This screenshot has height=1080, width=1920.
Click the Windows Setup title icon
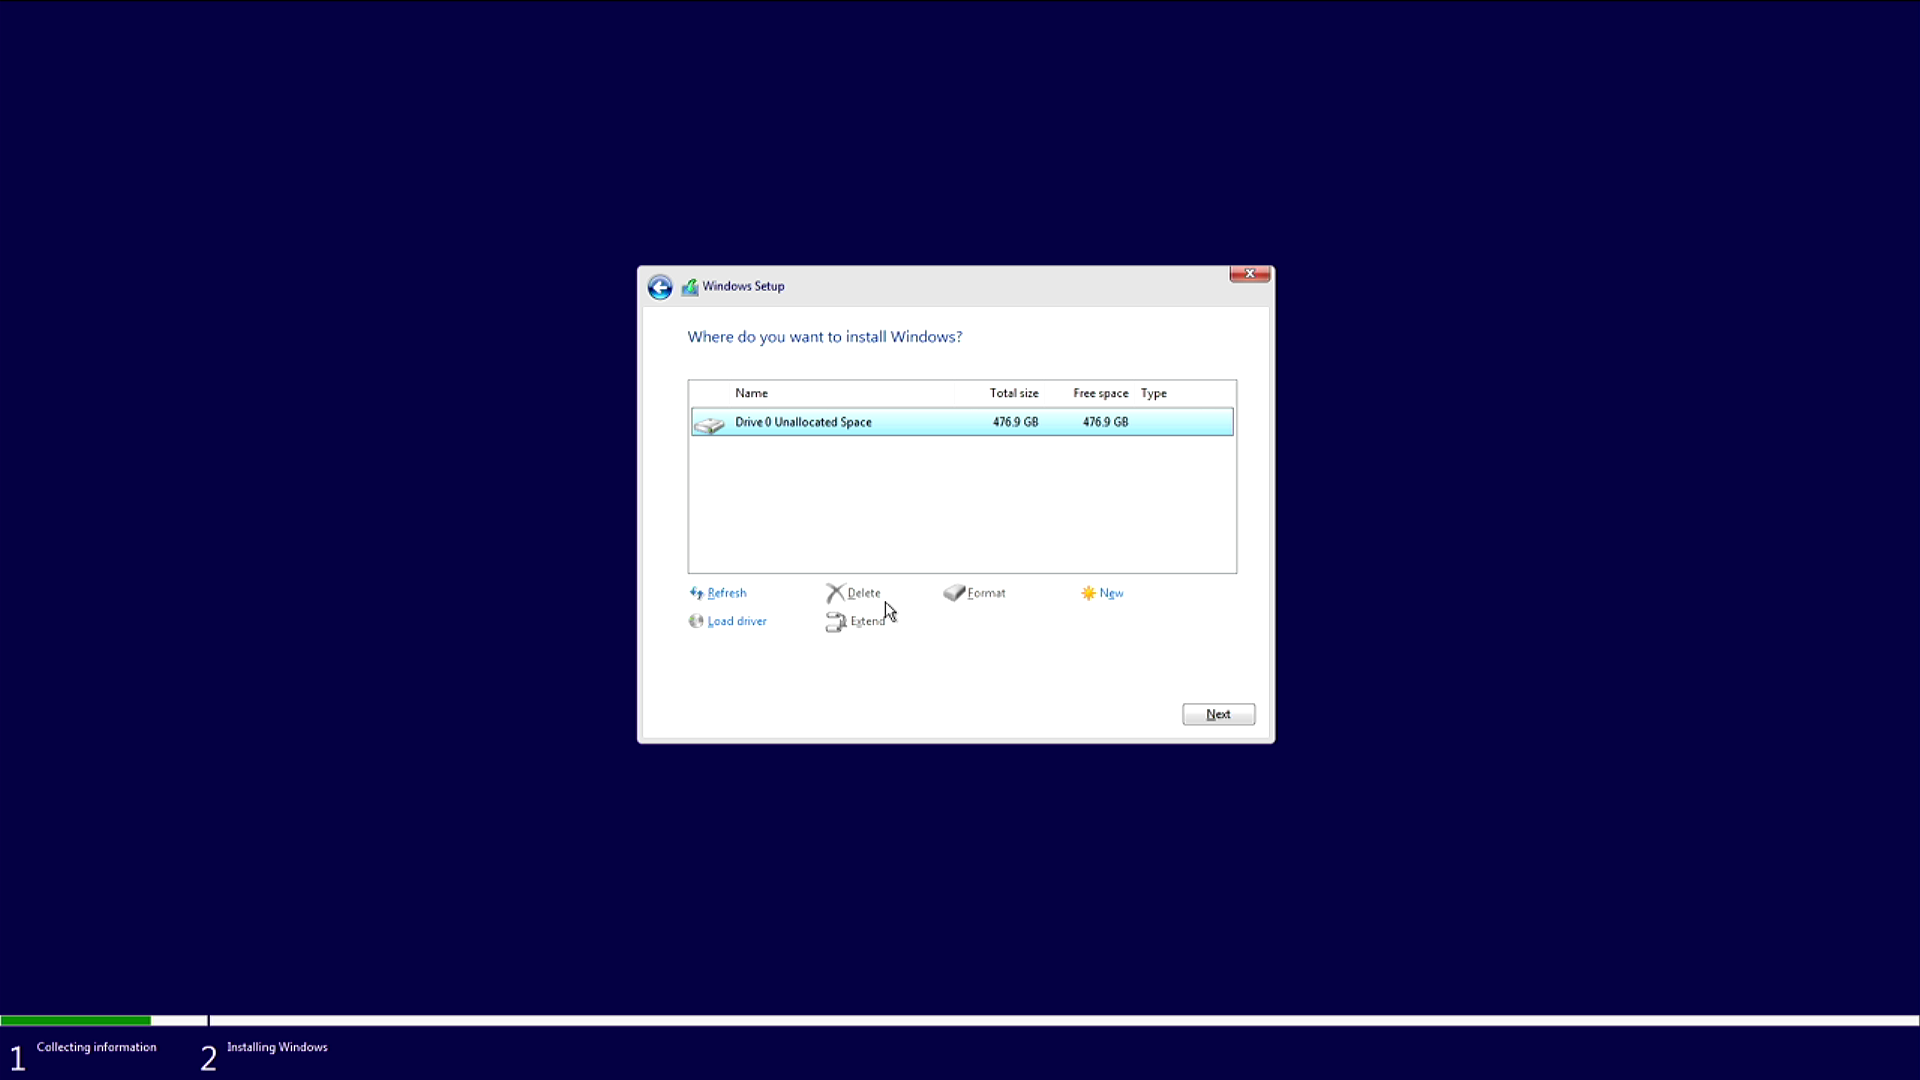[x=690, y=287]
